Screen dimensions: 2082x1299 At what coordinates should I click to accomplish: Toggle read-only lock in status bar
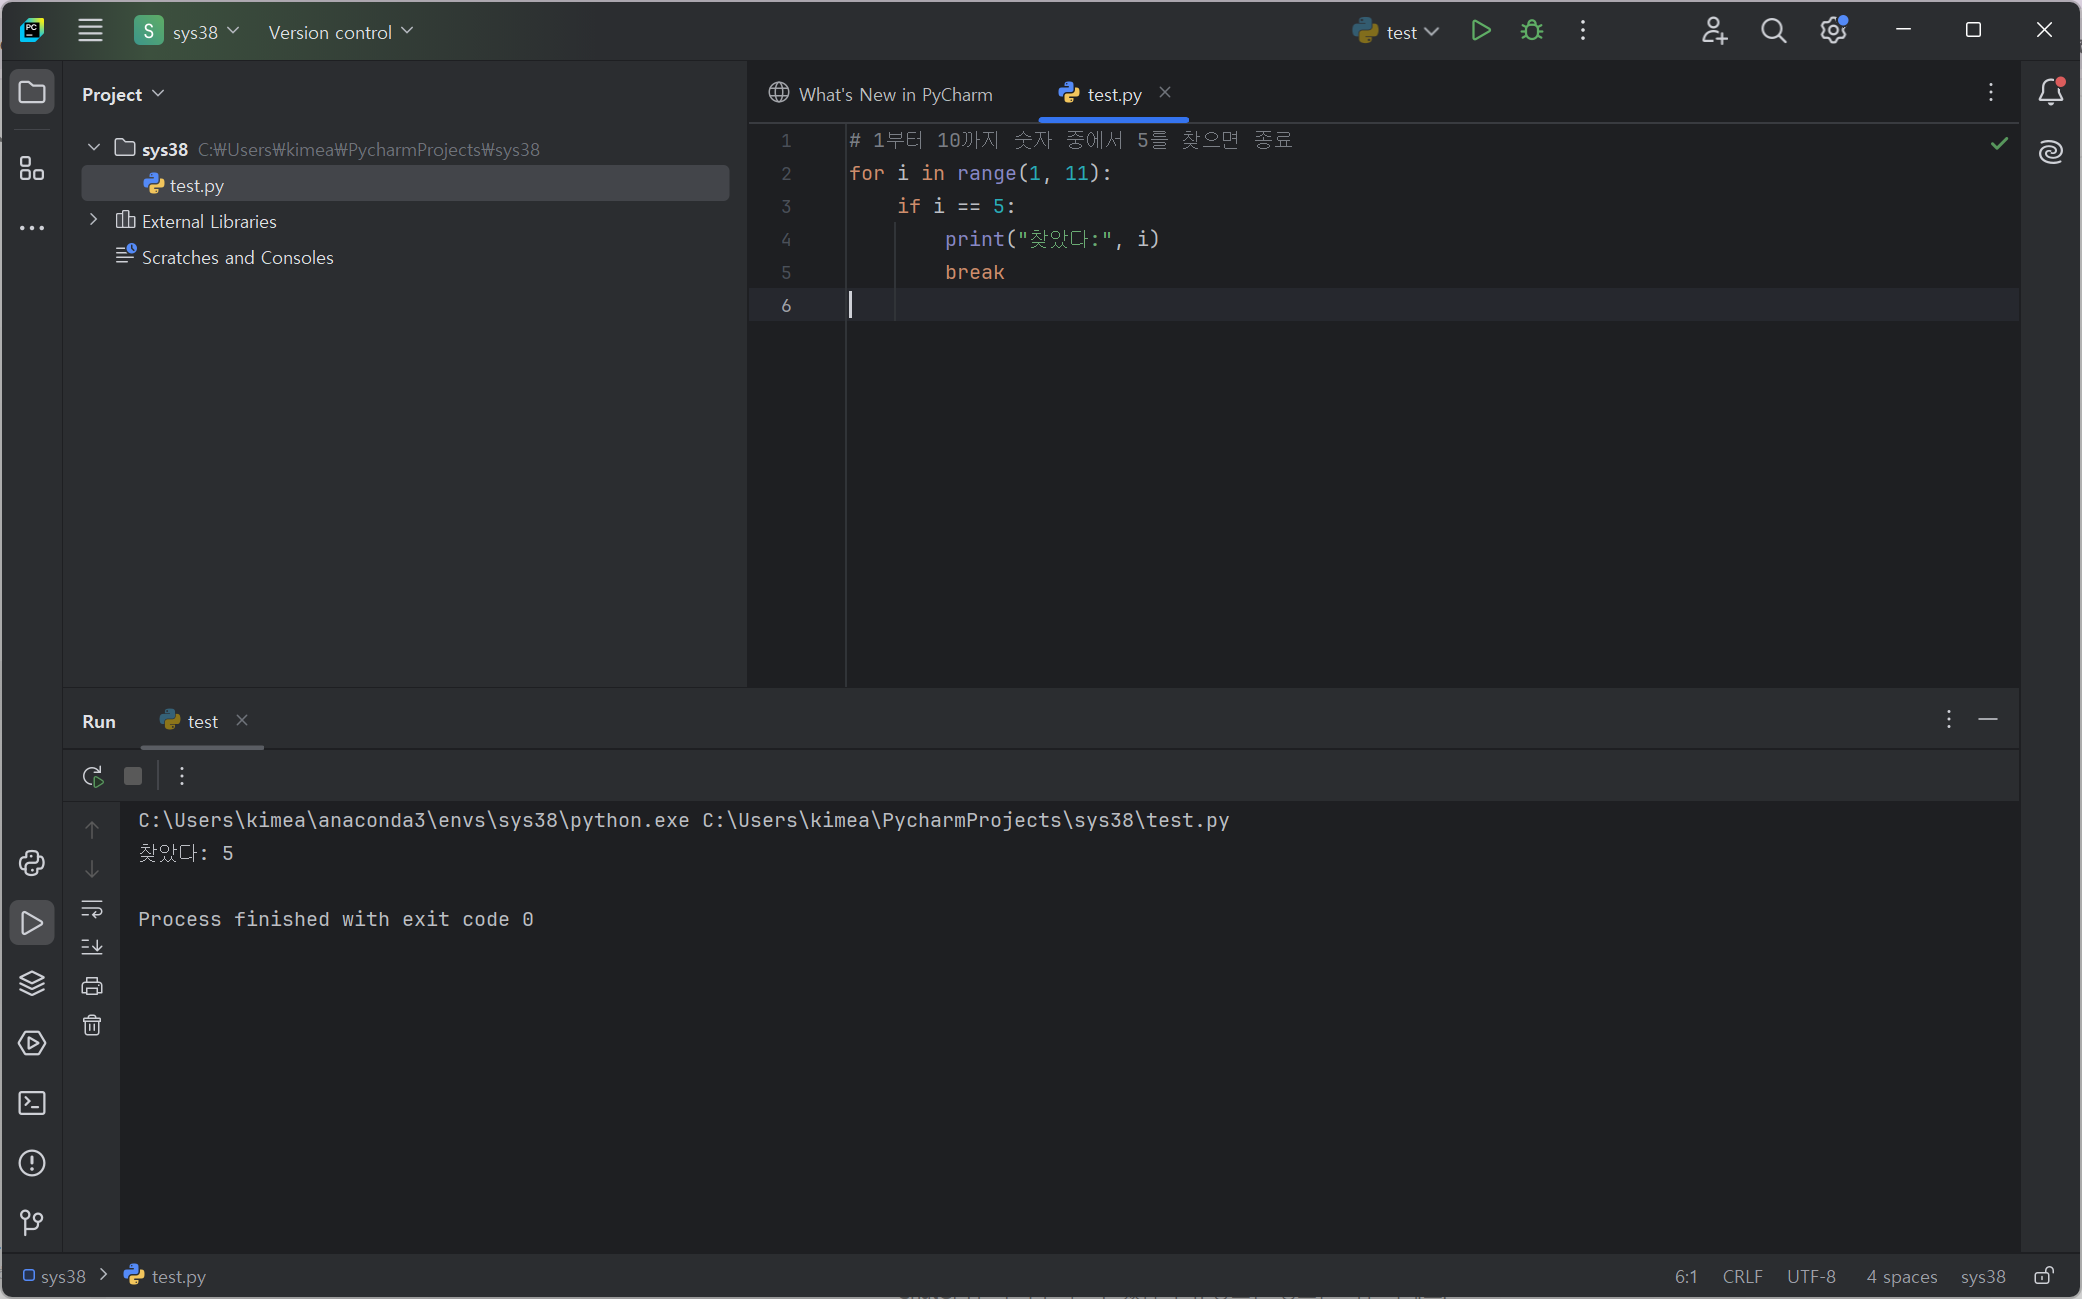(2044, 1276)
